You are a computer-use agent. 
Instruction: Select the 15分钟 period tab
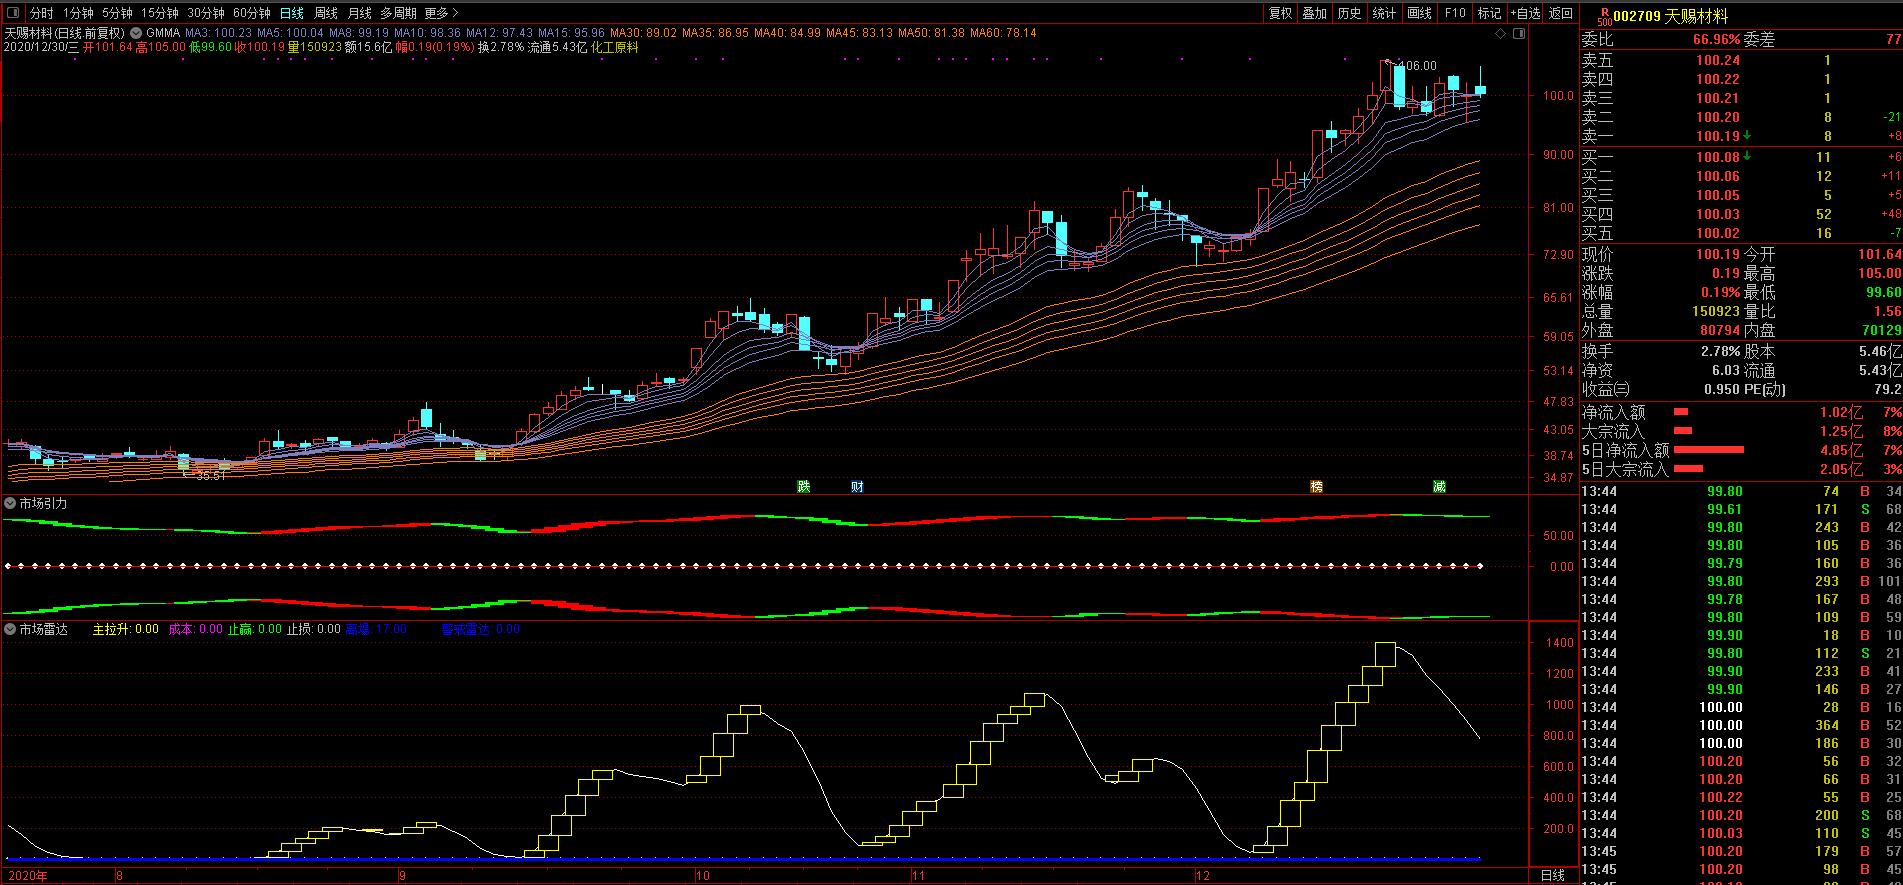click(159, 13)
